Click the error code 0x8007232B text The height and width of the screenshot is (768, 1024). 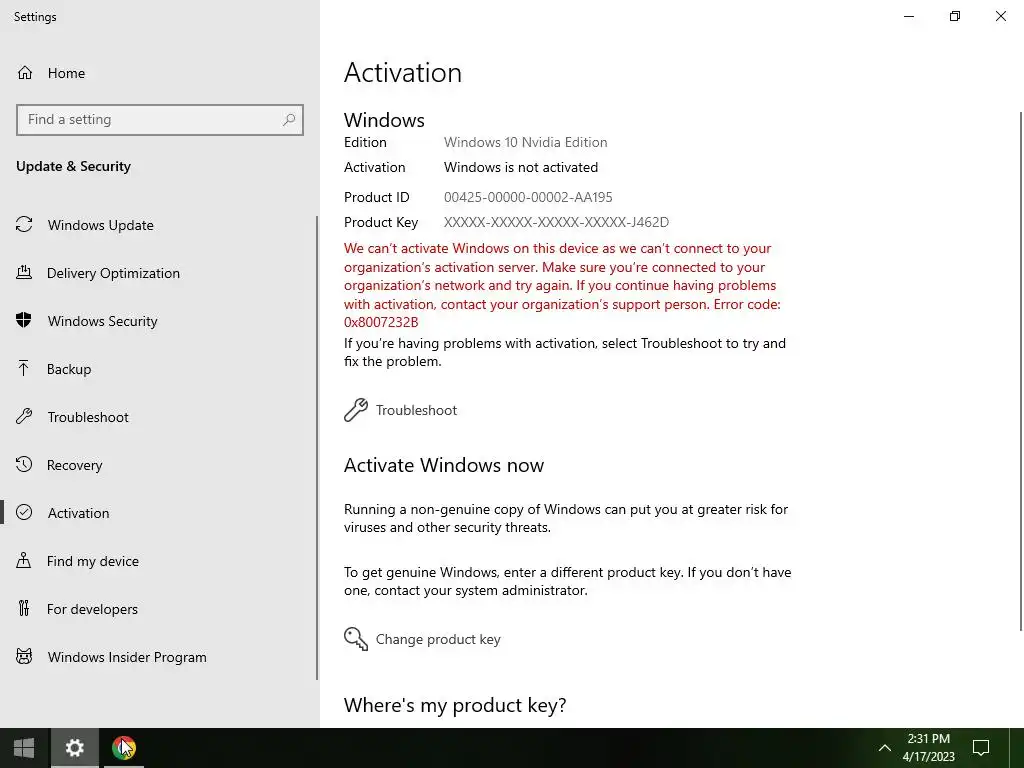coord(381,322)
